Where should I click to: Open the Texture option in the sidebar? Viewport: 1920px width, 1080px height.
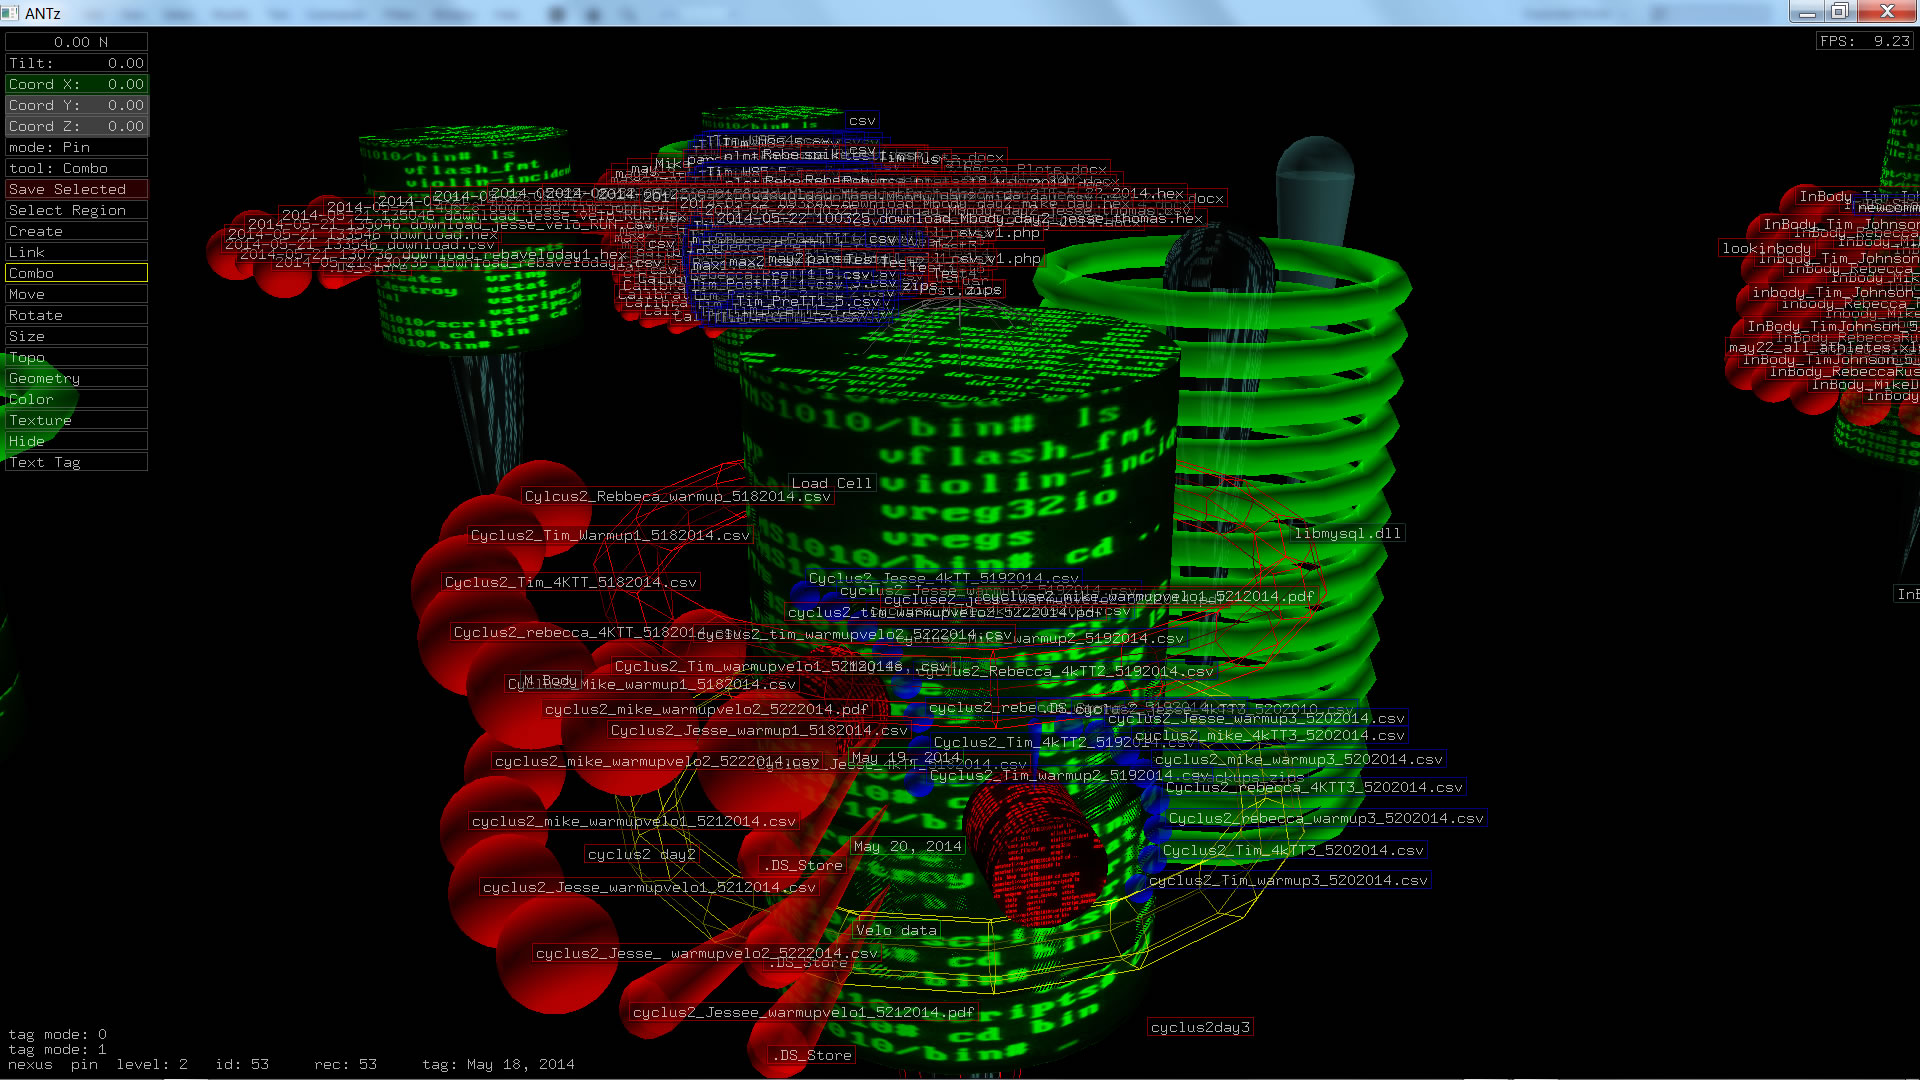pyautogui.click(x=76, y=420)
